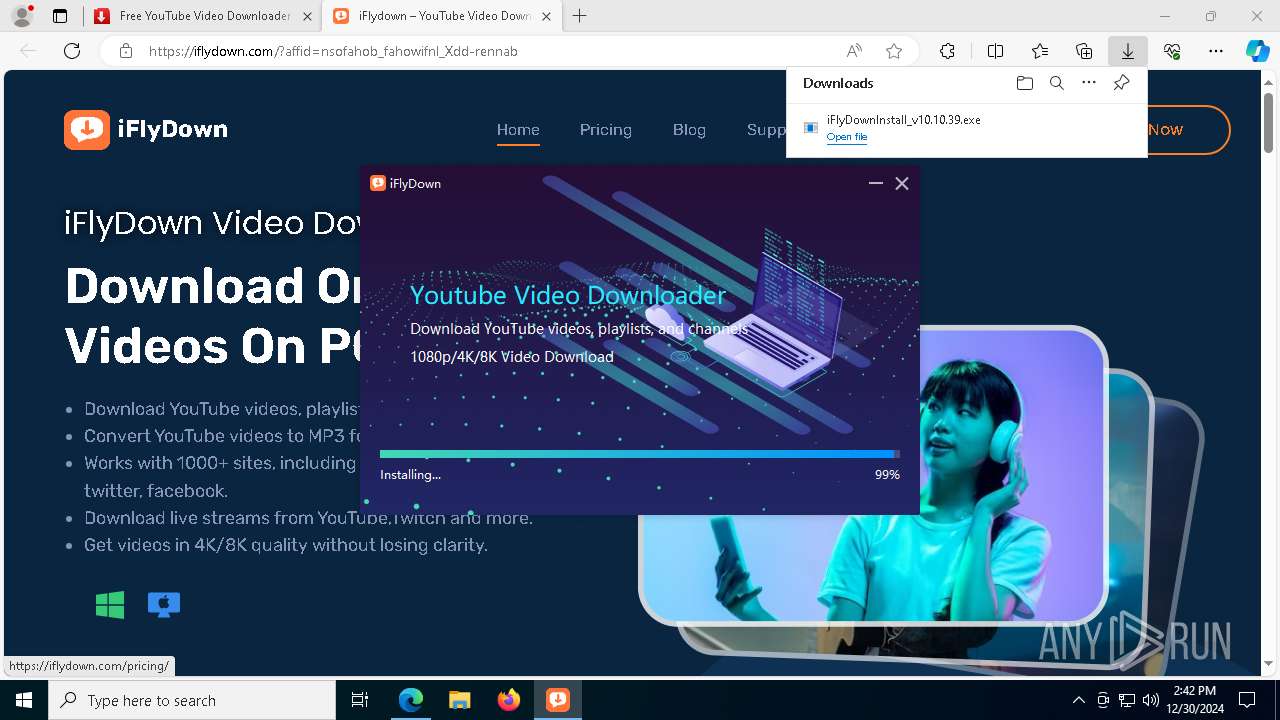Screen dimensions: 1280x720
Task: Open the downloads folder icon
Action: [1024, 83]
